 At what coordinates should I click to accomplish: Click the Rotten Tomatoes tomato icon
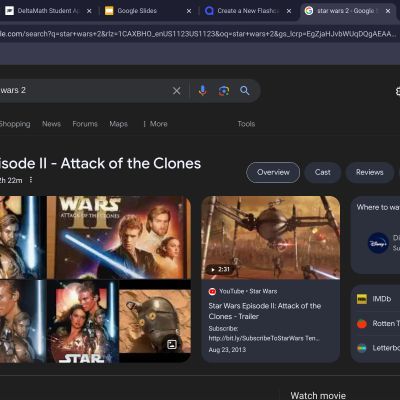click(362, 324)
